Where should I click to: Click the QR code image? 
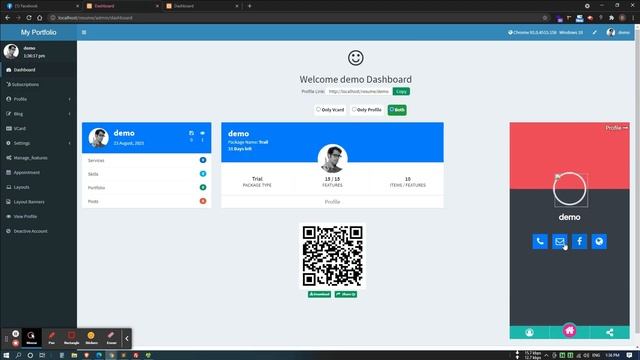(332, 256)
